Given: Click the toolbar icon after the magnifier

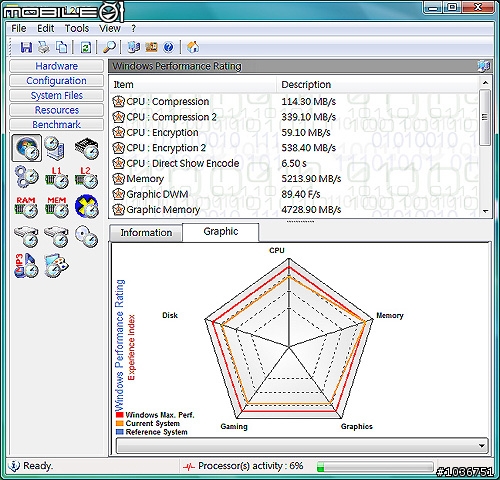Looking at the screenshot, I should pyautogui.click(x=134, y=47).
